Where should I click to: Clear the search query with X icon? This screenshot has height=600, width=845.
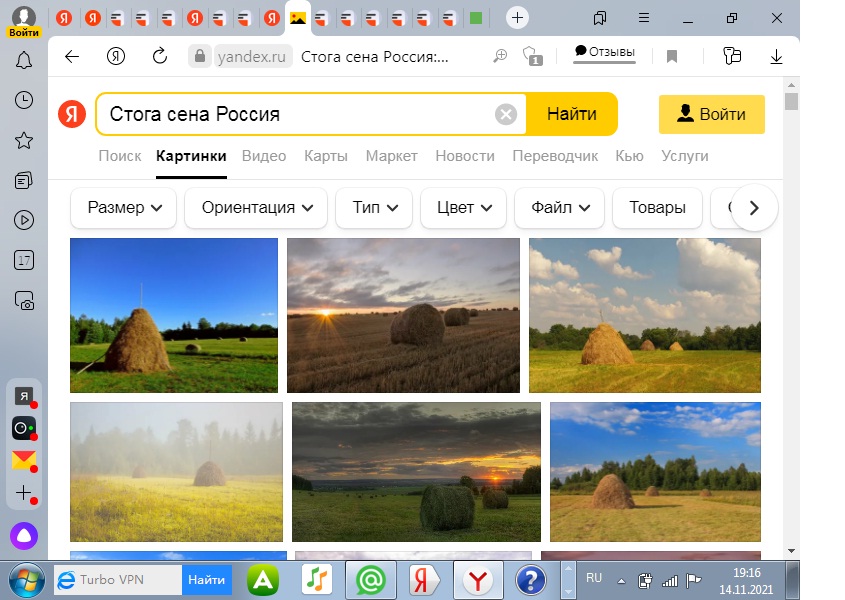(x=506, y=114)
